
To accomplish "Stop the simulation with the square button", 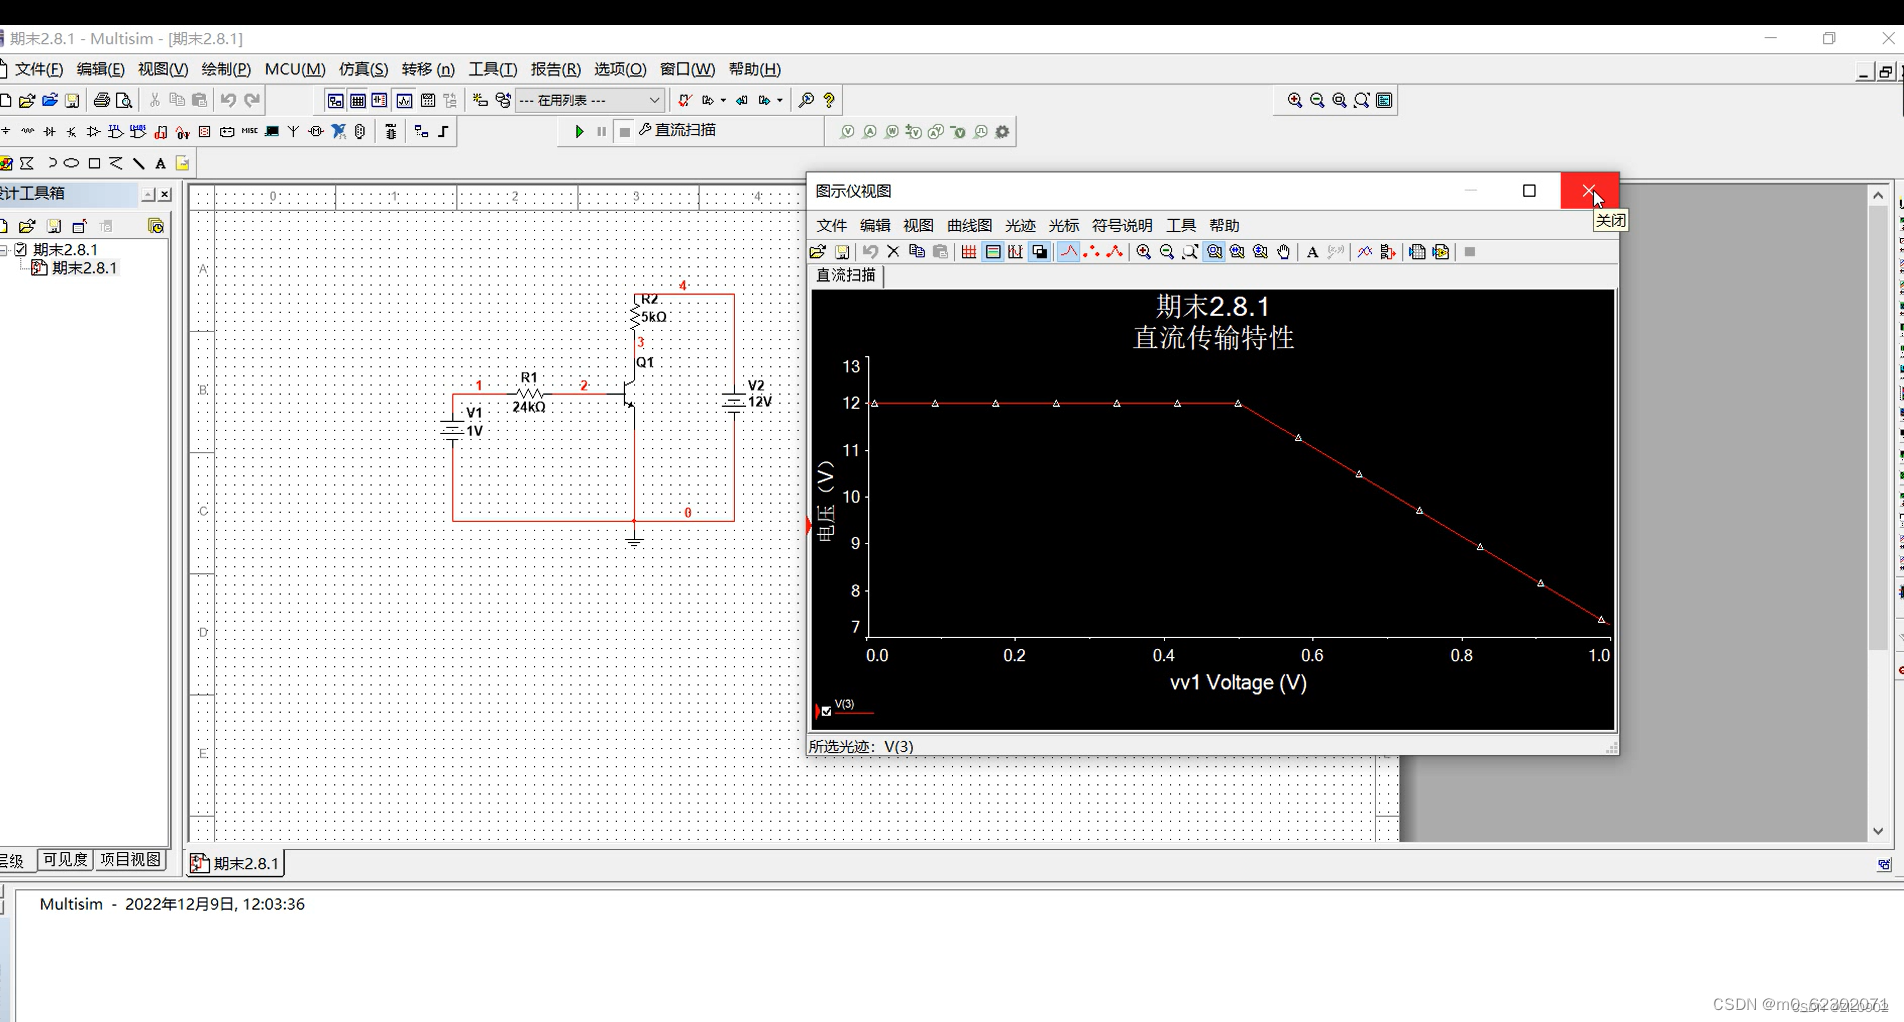I will click(x=624, y=131).
